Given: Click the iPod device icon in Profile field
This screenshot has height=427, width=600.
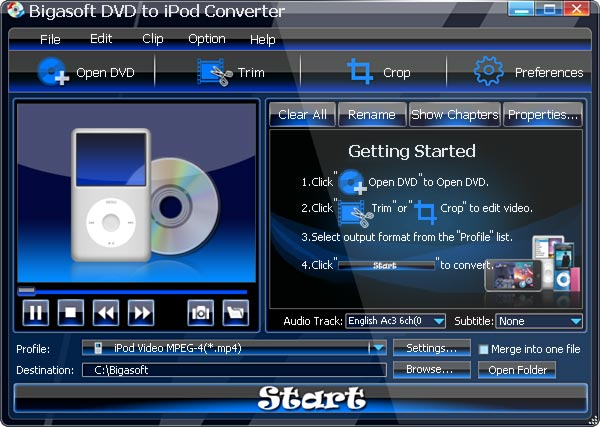Looking at the screenshot, I should pos(98,349).
